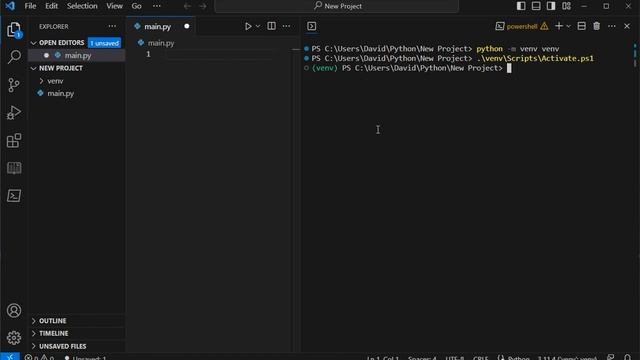The width and height of the screenshot is (640, 360).
Task: Open Run Python File dropdown arrow
Action: (x=258, y=26)
